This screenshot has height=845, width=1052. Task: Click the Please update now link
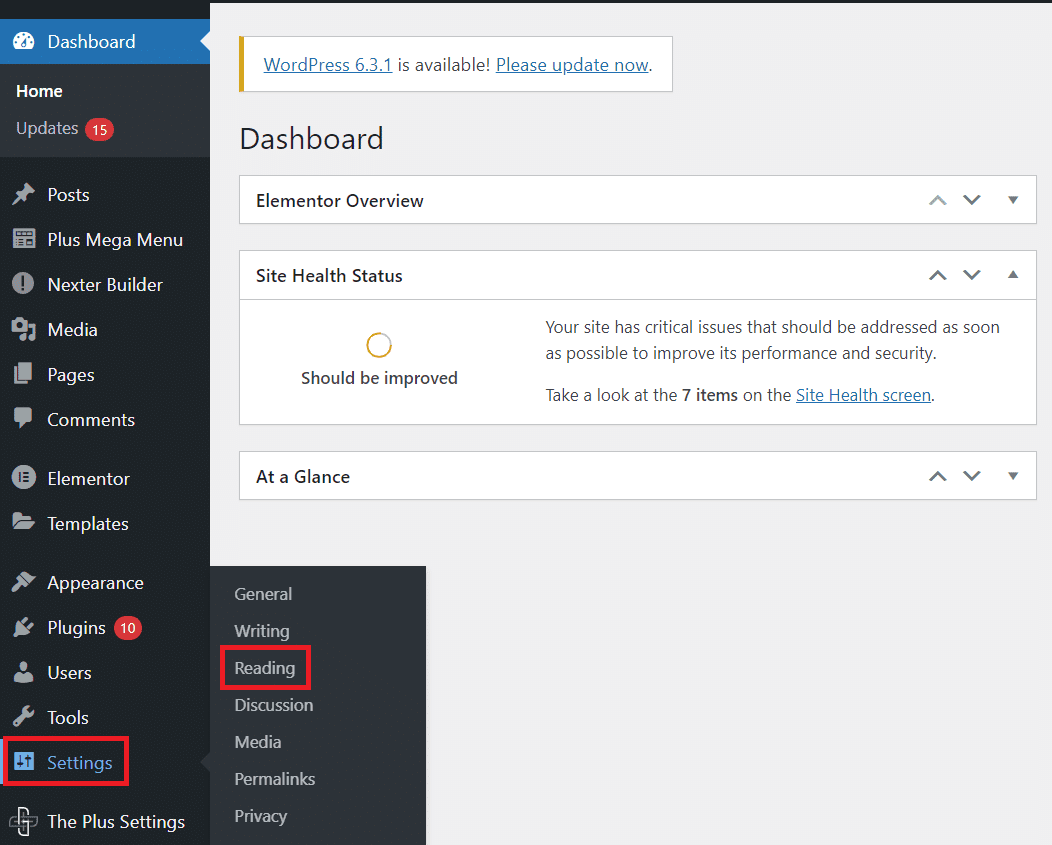571,64
